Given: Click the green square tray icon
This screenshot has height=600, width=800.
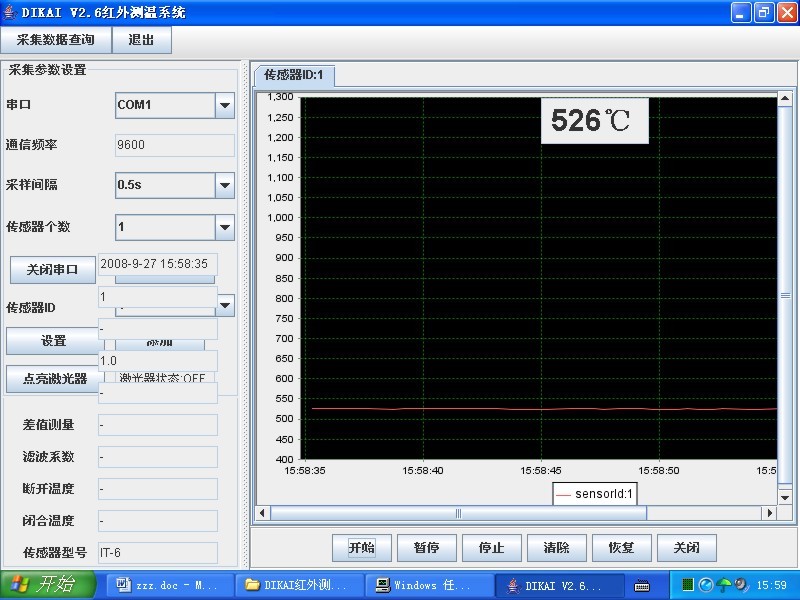Looking at the screenshot, I should point(687,584).
